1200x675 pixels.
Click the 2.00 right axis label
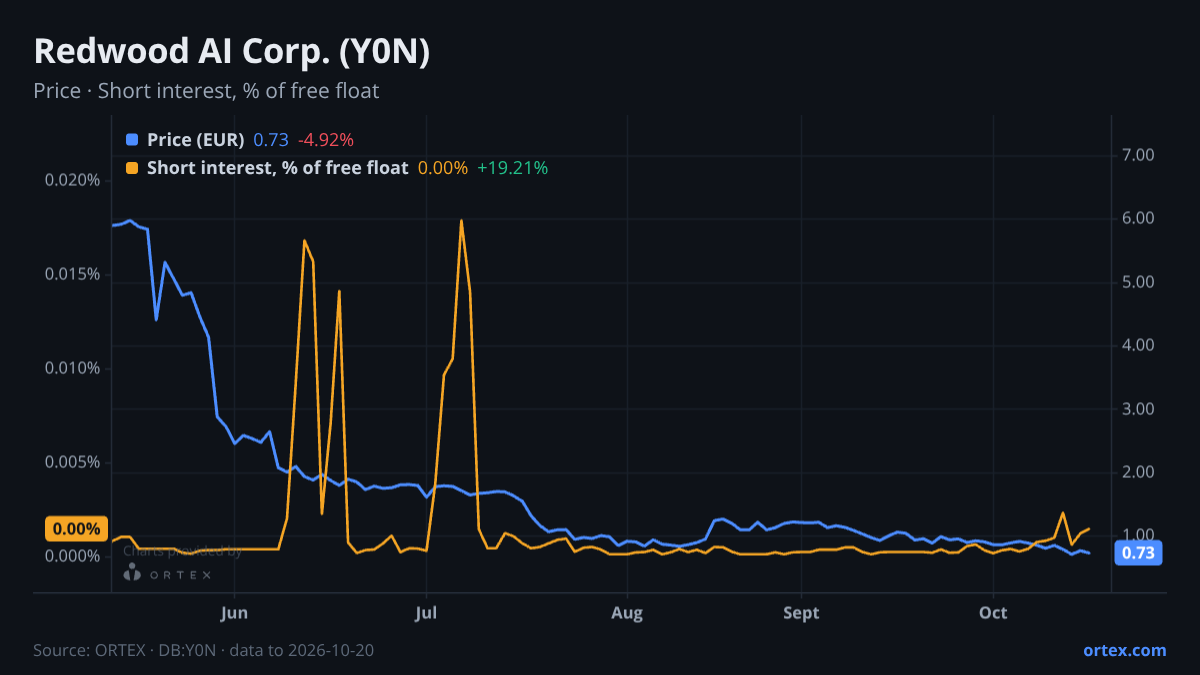coord(1139,472)
